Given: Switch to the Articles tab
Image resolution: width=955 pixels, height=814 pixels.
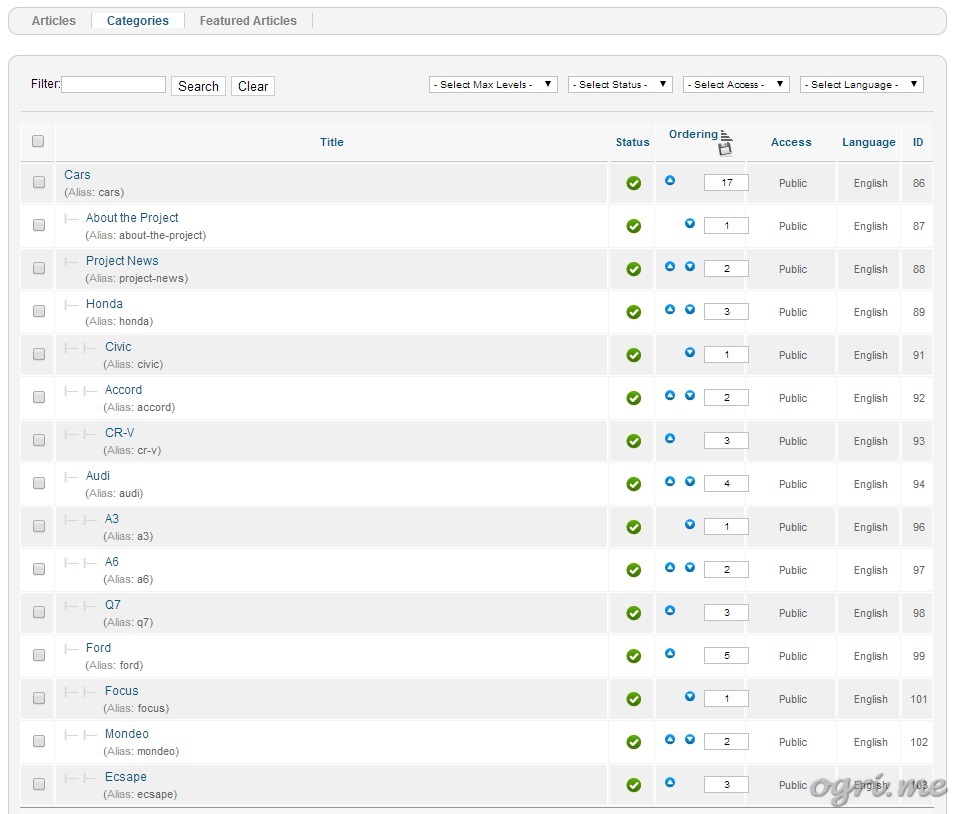Looking at the screenshot, I should (54, 21).
